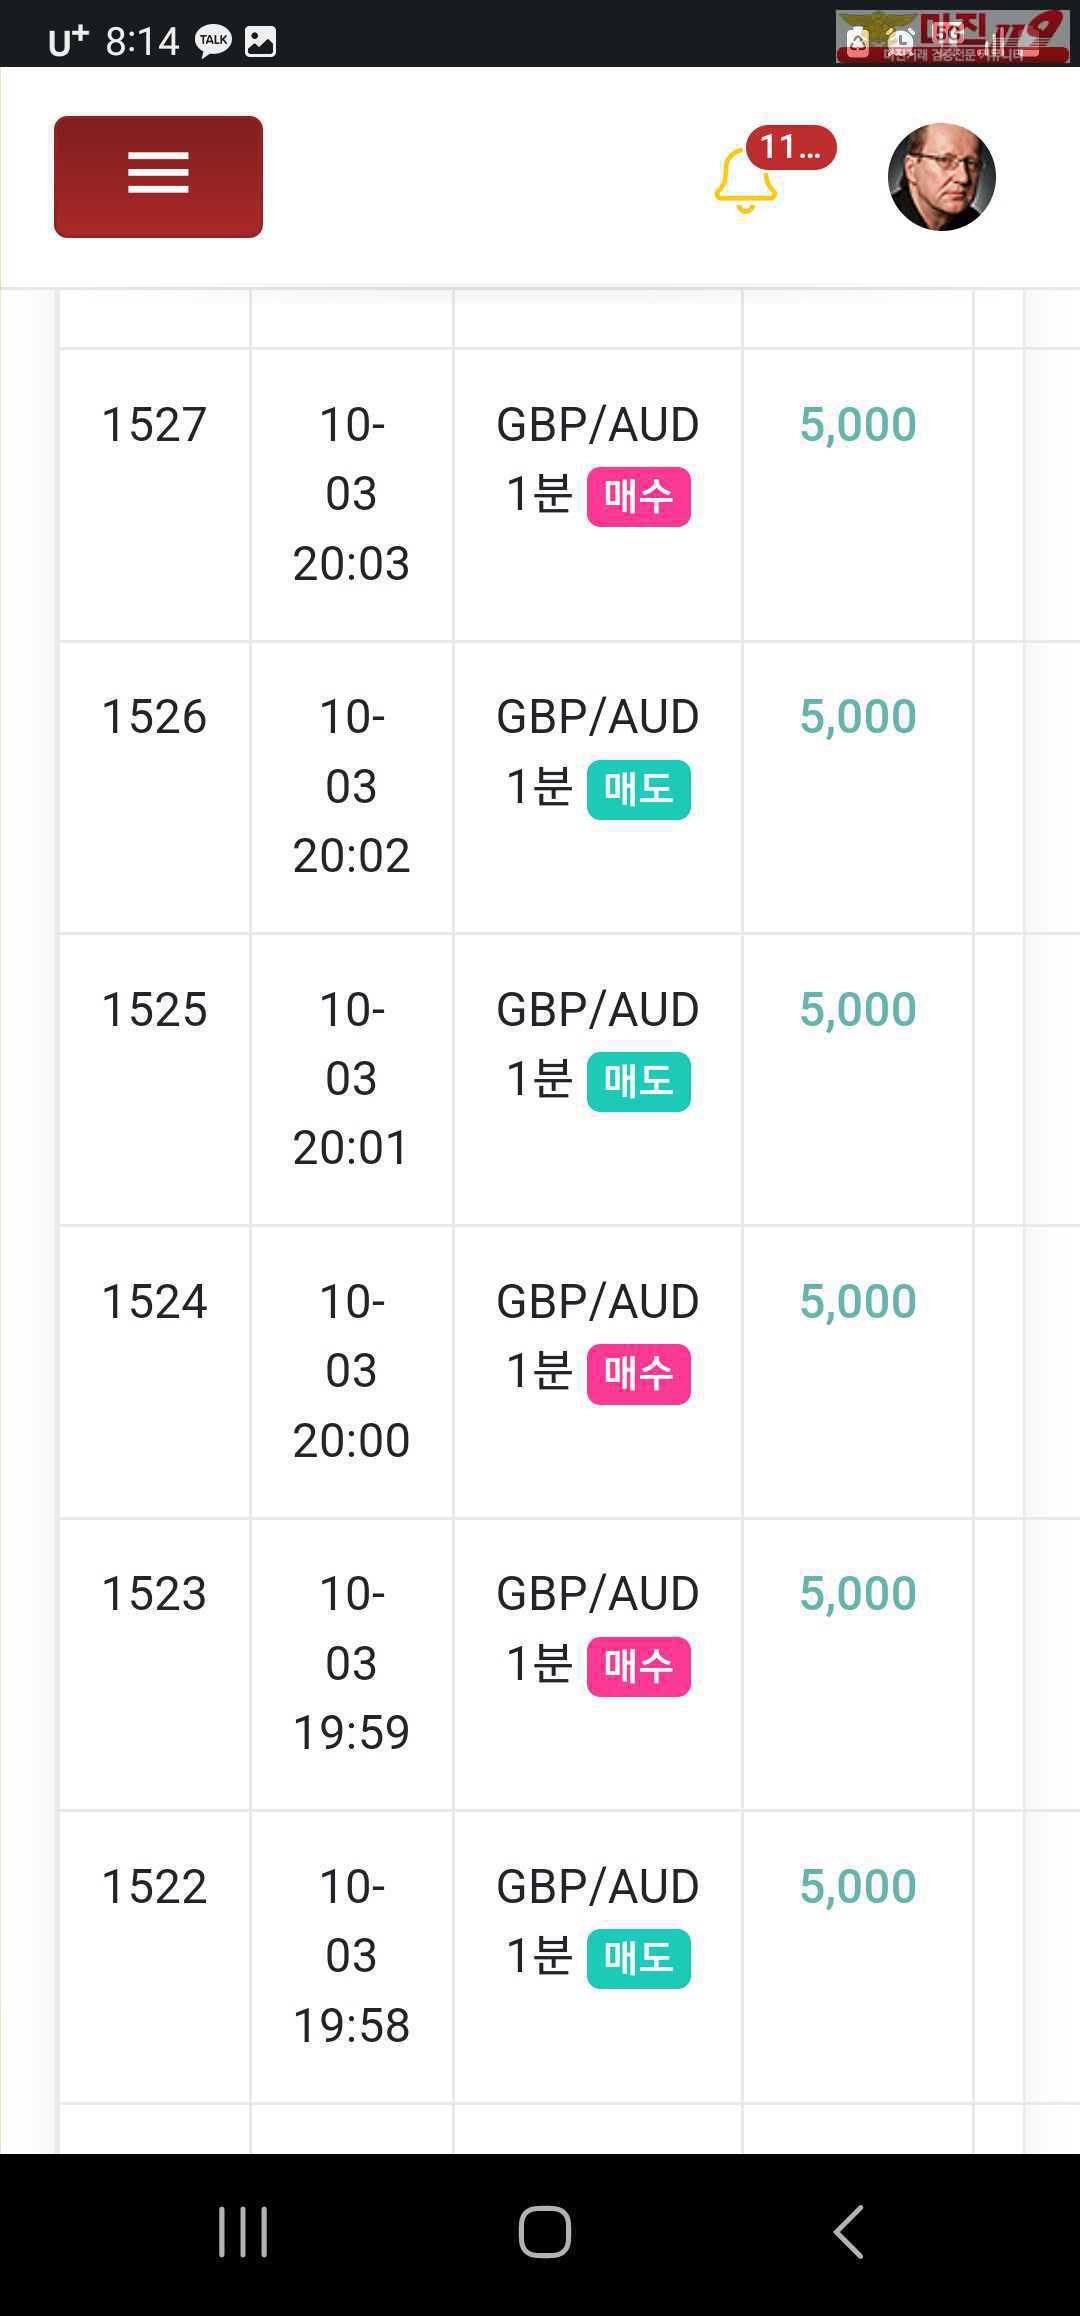Select the 매수 badge on order 1523
The height and width of the screenshot is (2316, 1080).
coord(638,1666)
